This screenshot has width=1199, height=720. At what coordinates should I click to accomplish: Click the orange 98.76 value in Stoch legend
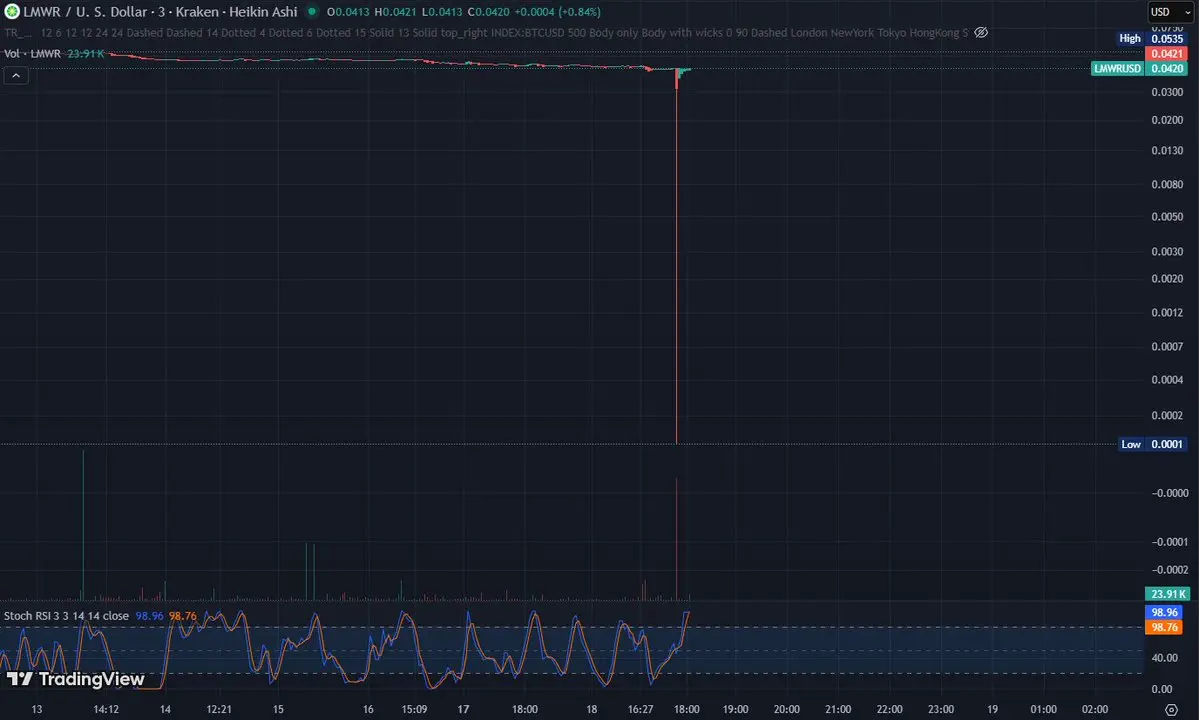click(183, 615)
